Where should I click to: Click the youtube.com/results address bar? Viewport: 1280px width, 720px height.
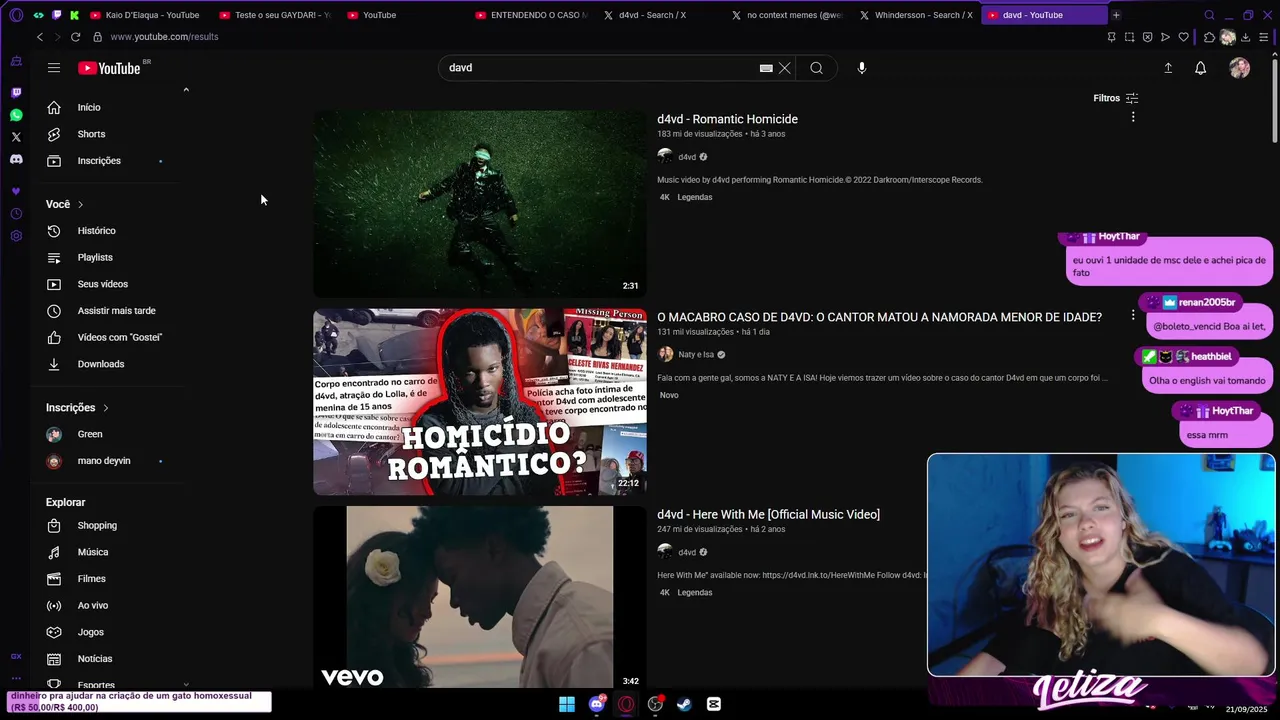click(x=164, y=37)
